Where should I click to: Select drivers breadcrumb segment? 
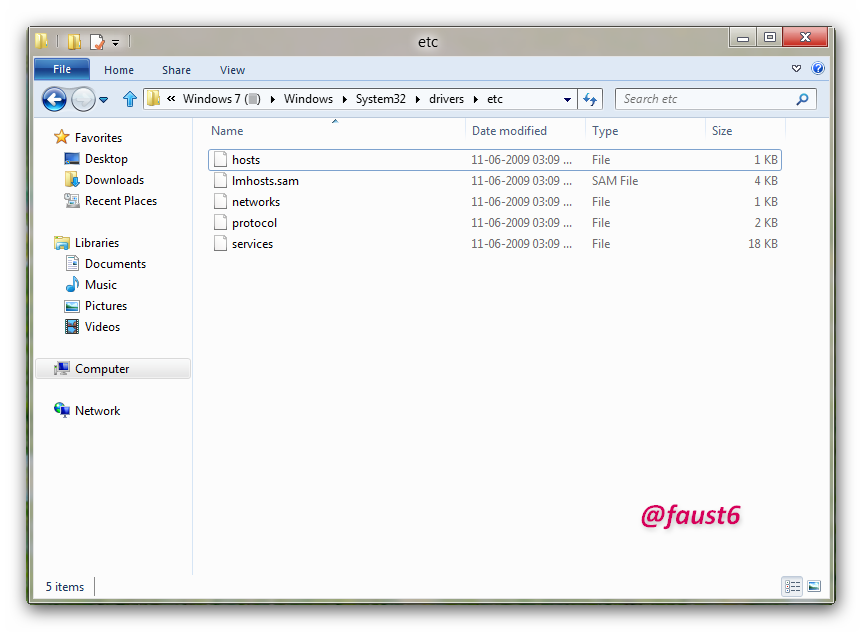446,99
